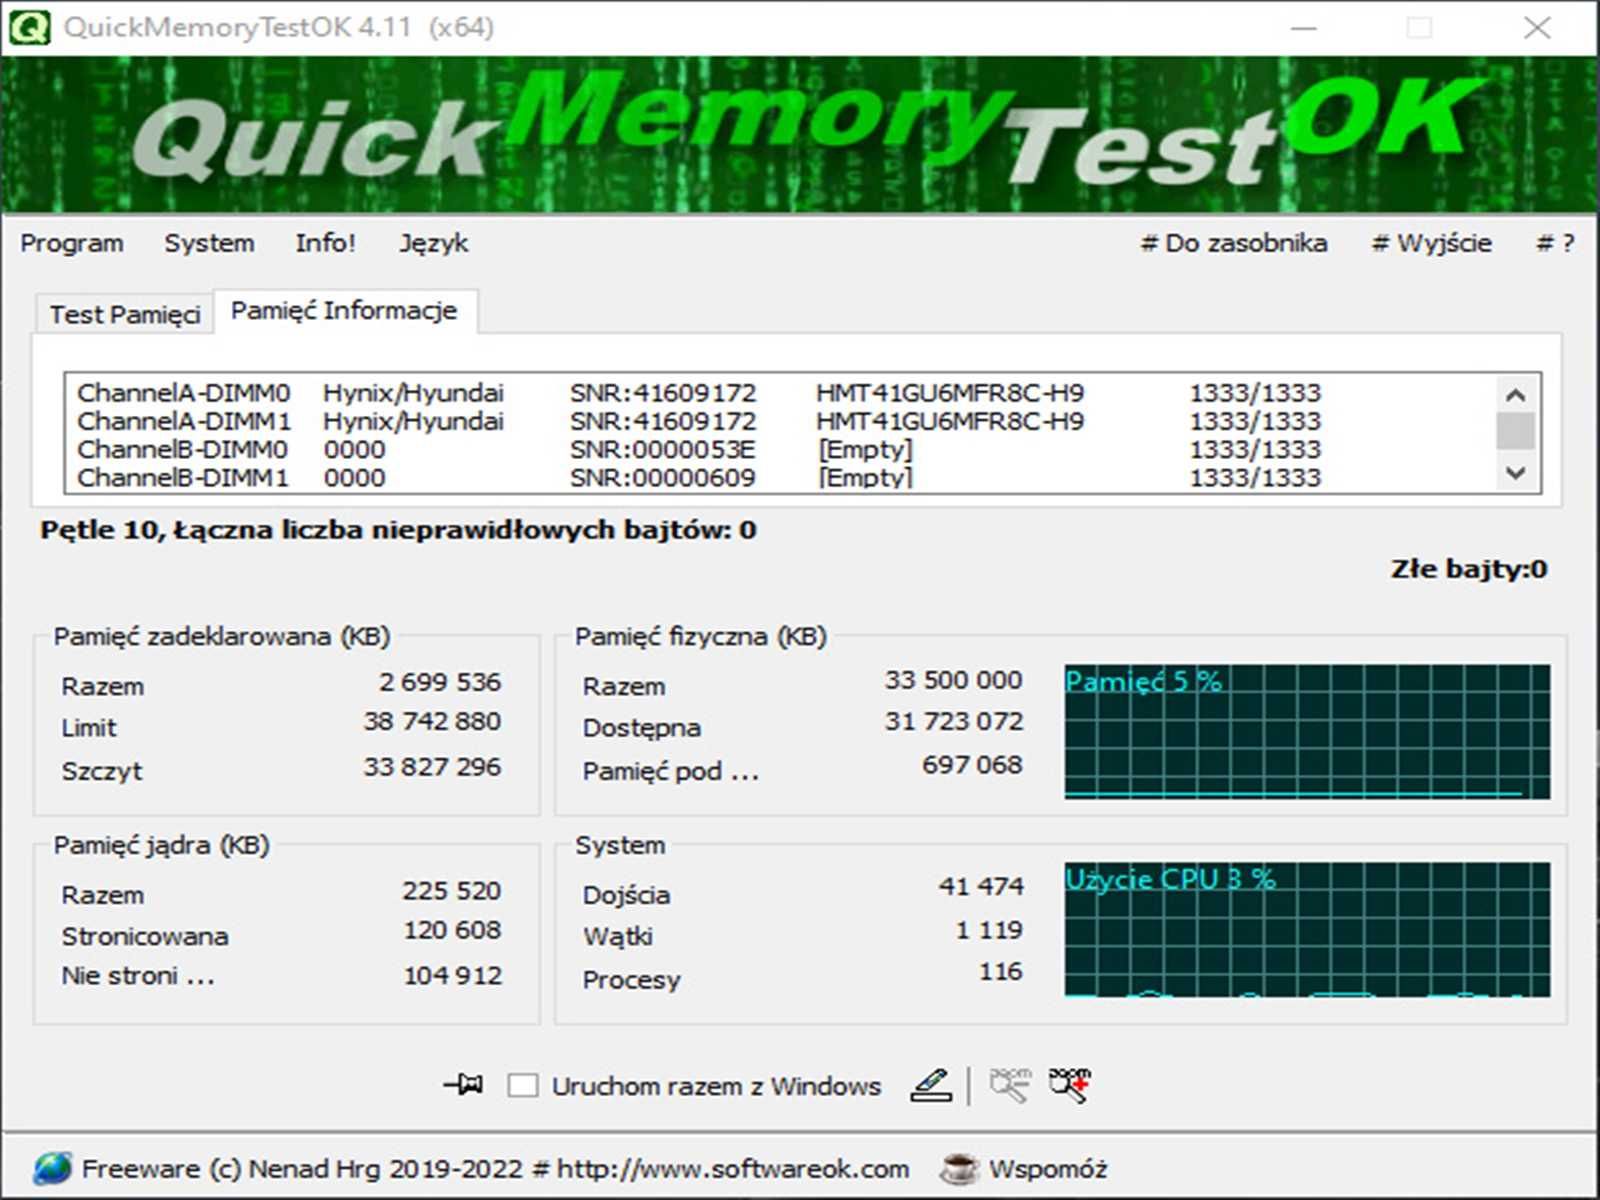The image size is (1600, 1200).
Task: Click the Wątki value 1 119
Action: (989, 930)
